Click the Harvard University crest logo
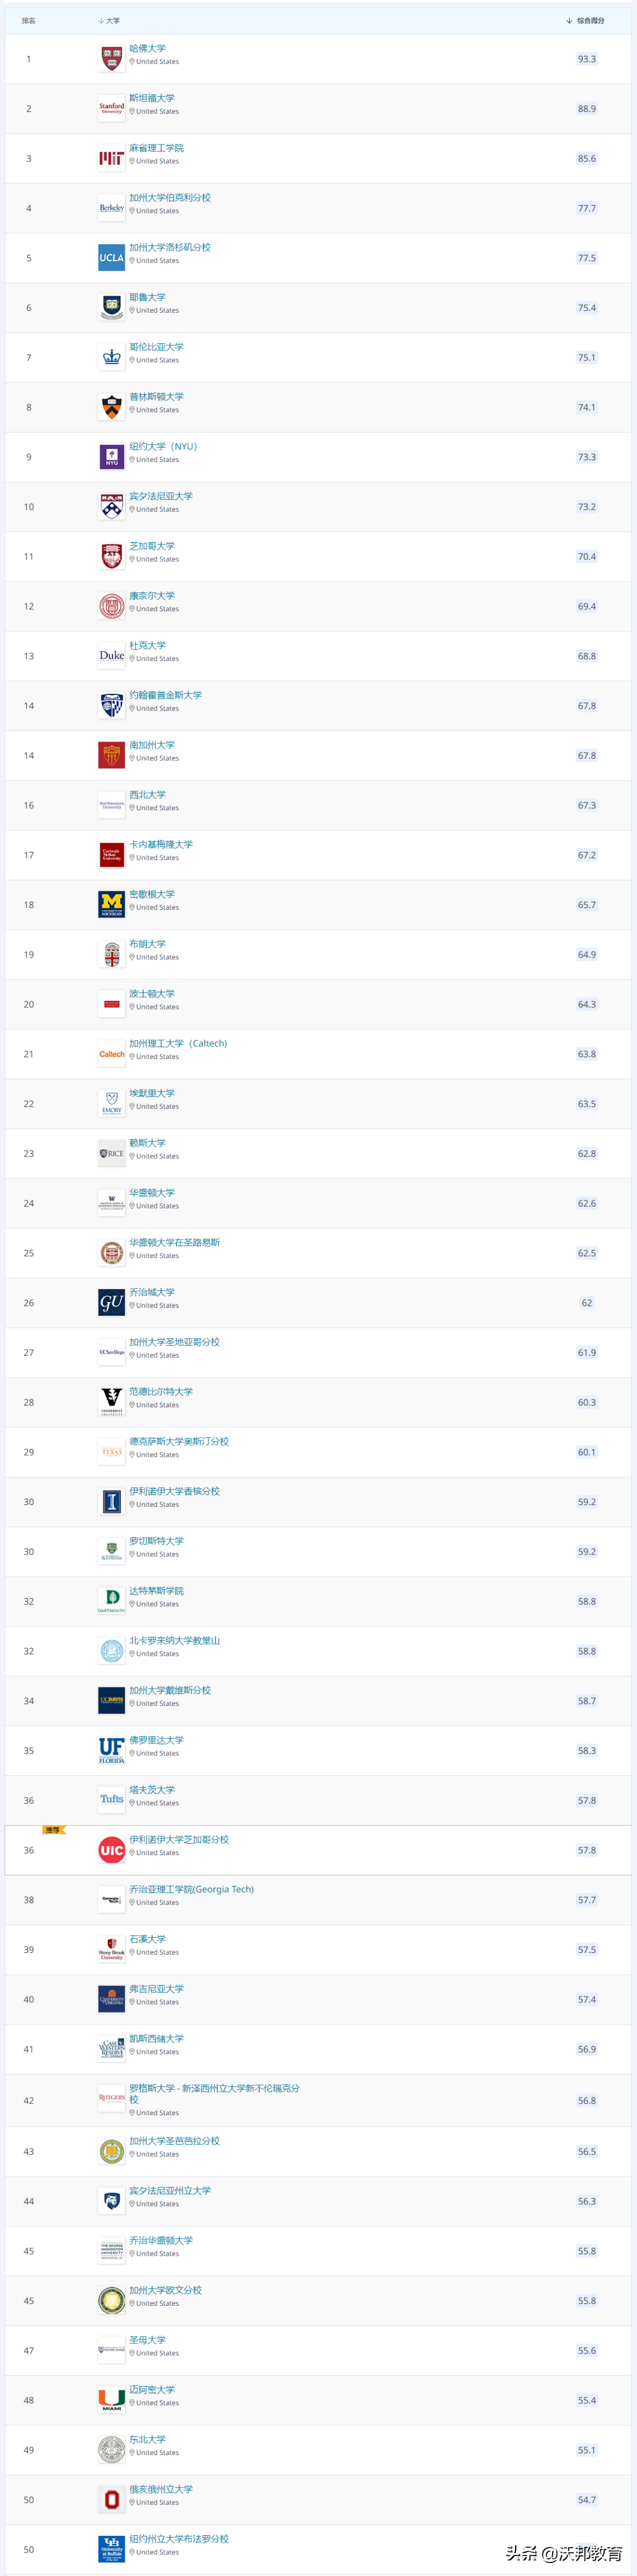Screen dimensions: 637x2576 (111, 59)
